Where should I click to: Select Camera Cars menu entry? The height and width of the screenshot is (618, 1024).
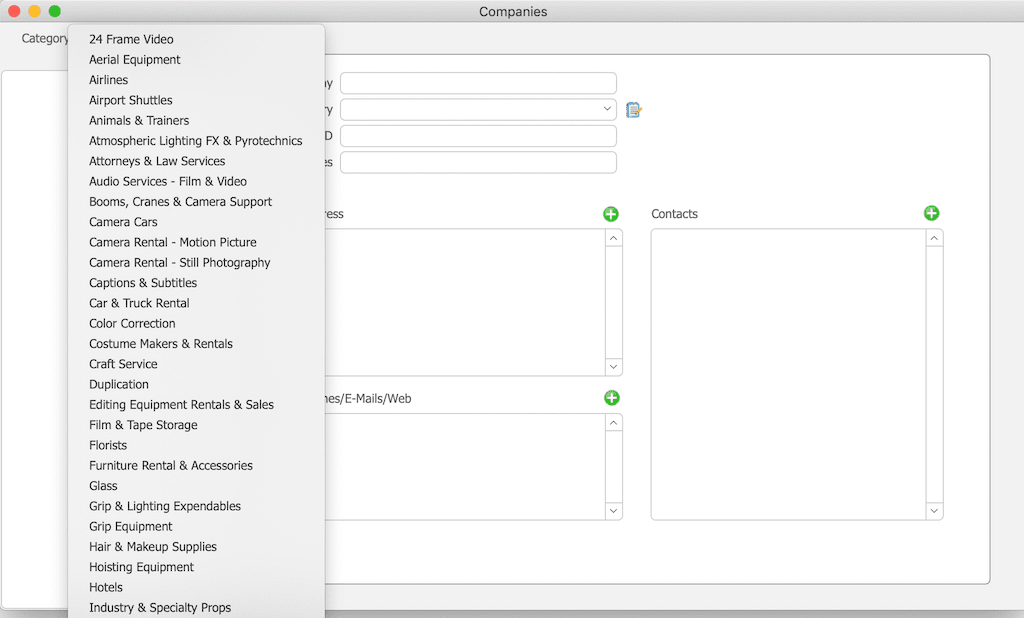point(123,222)
